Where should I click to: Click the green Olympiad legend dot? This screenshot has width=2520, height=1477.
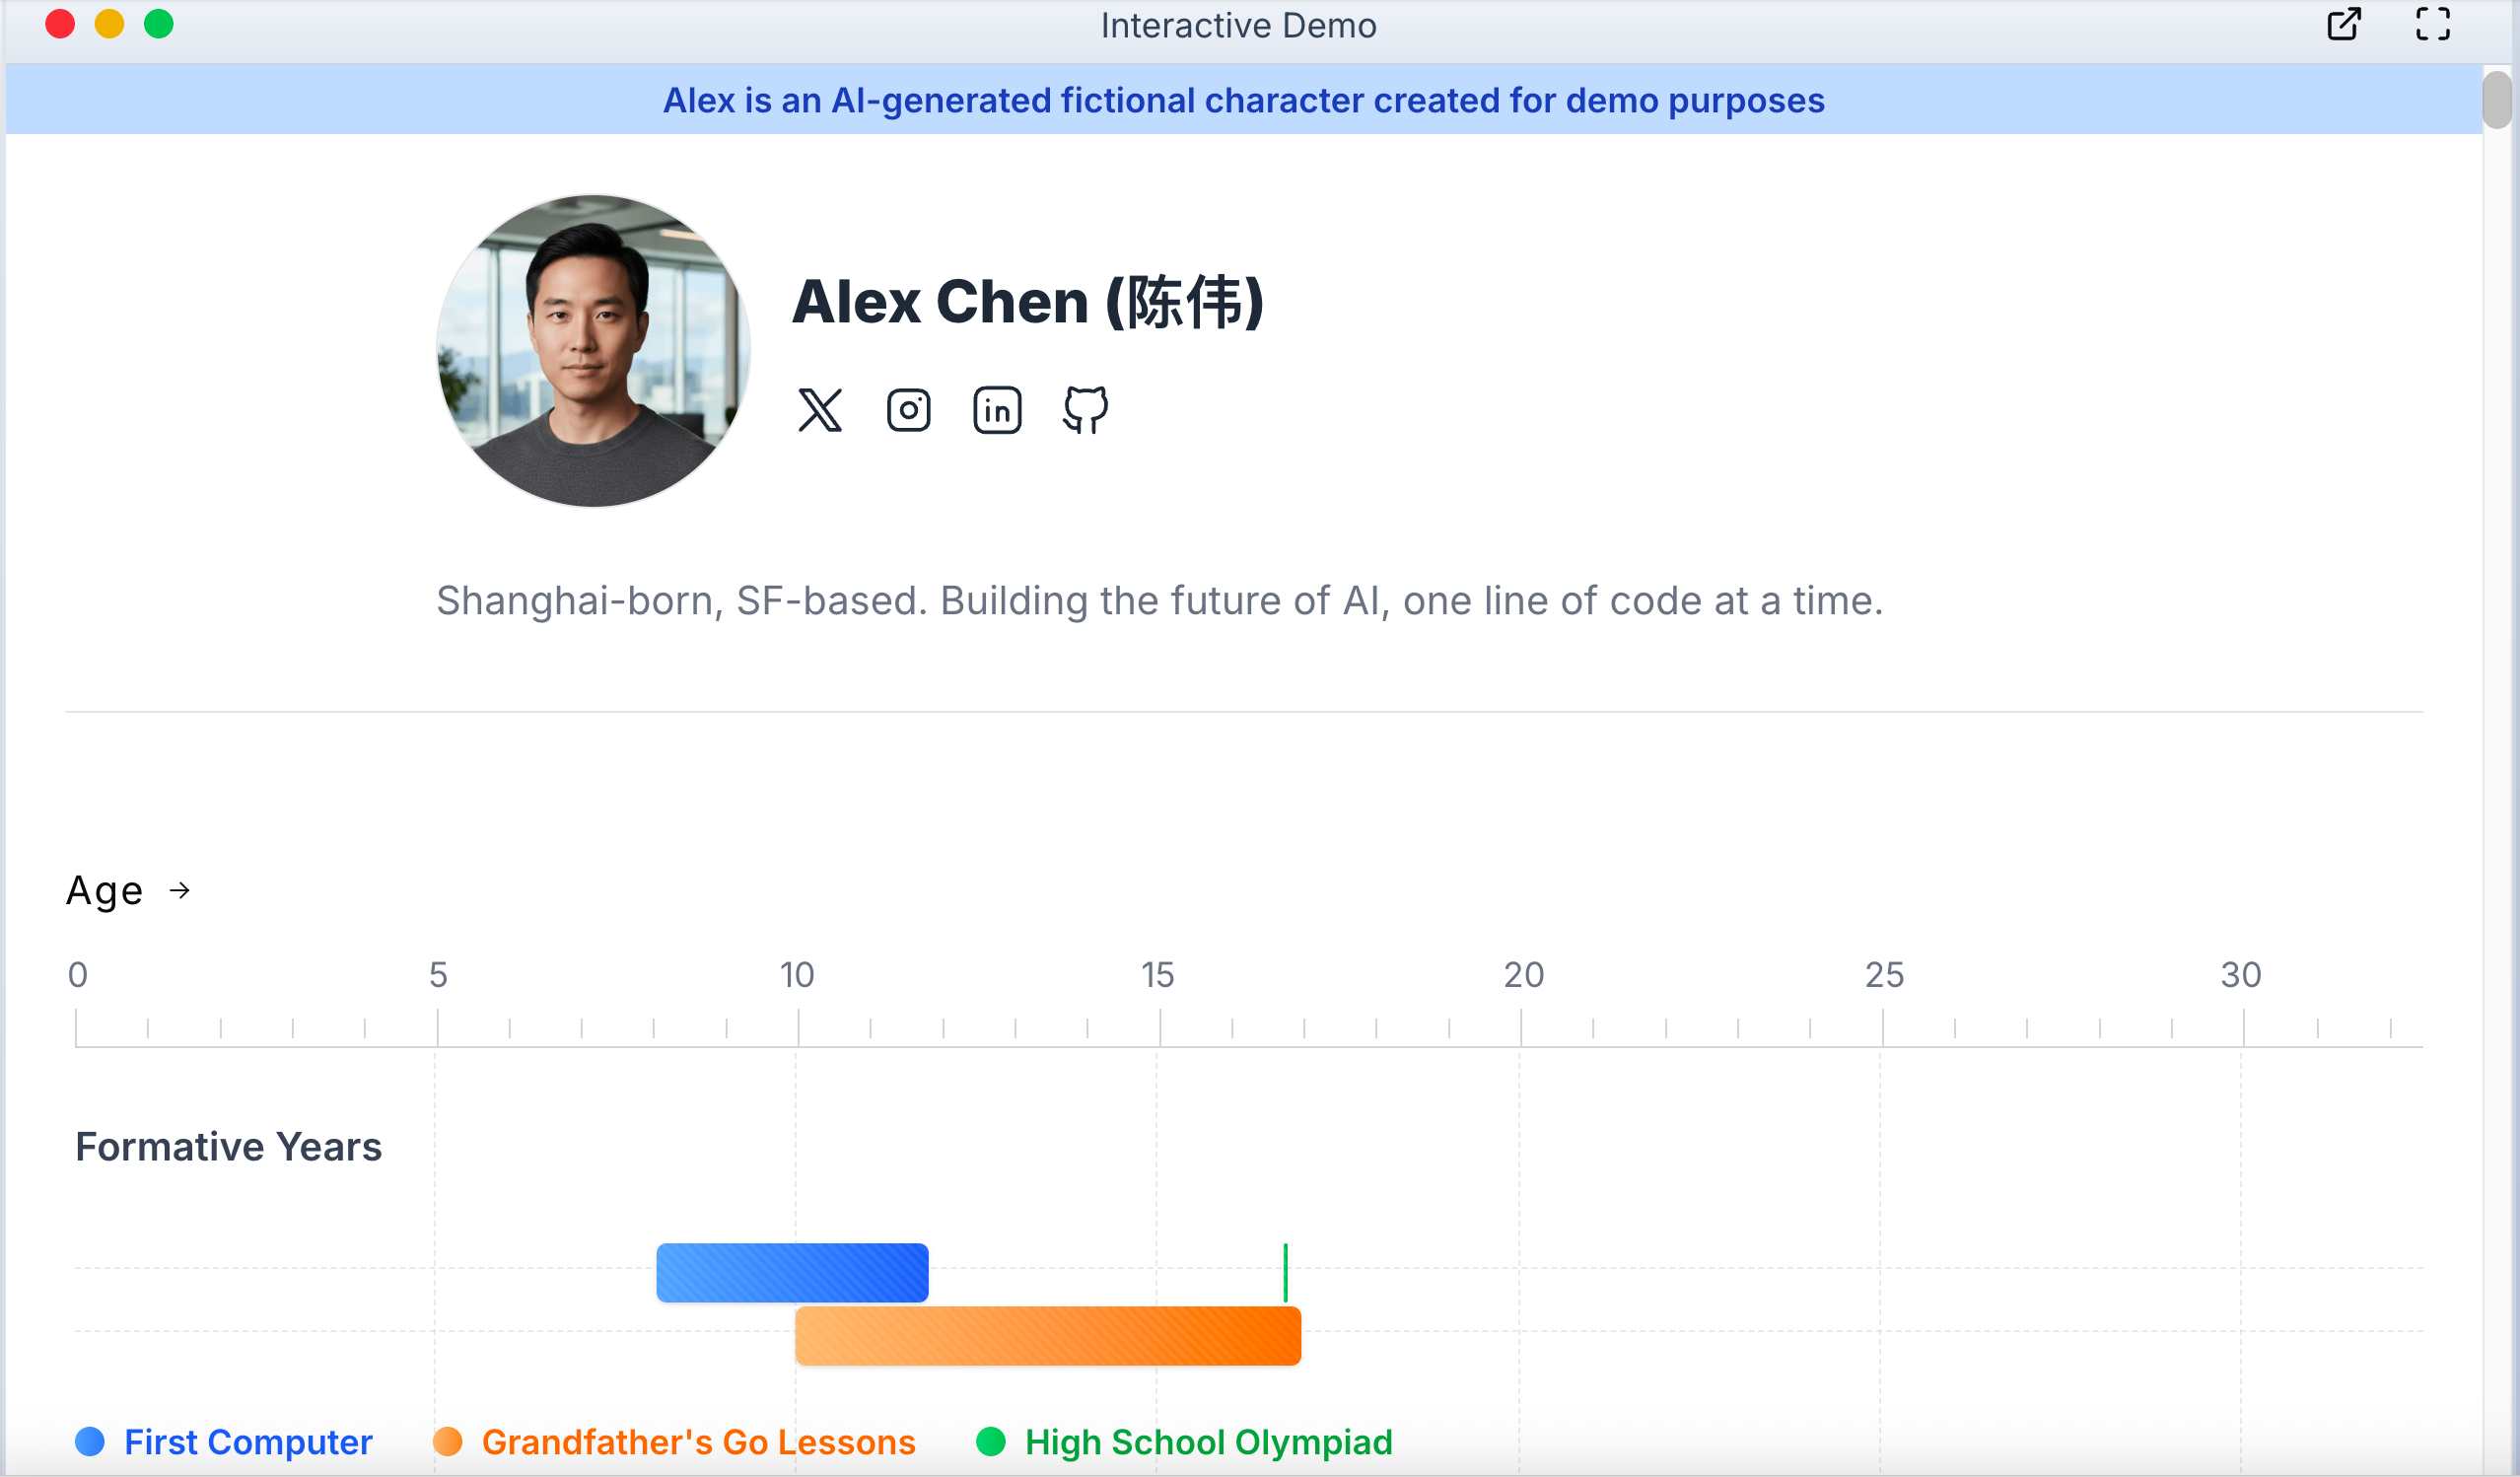(990, 1441)
